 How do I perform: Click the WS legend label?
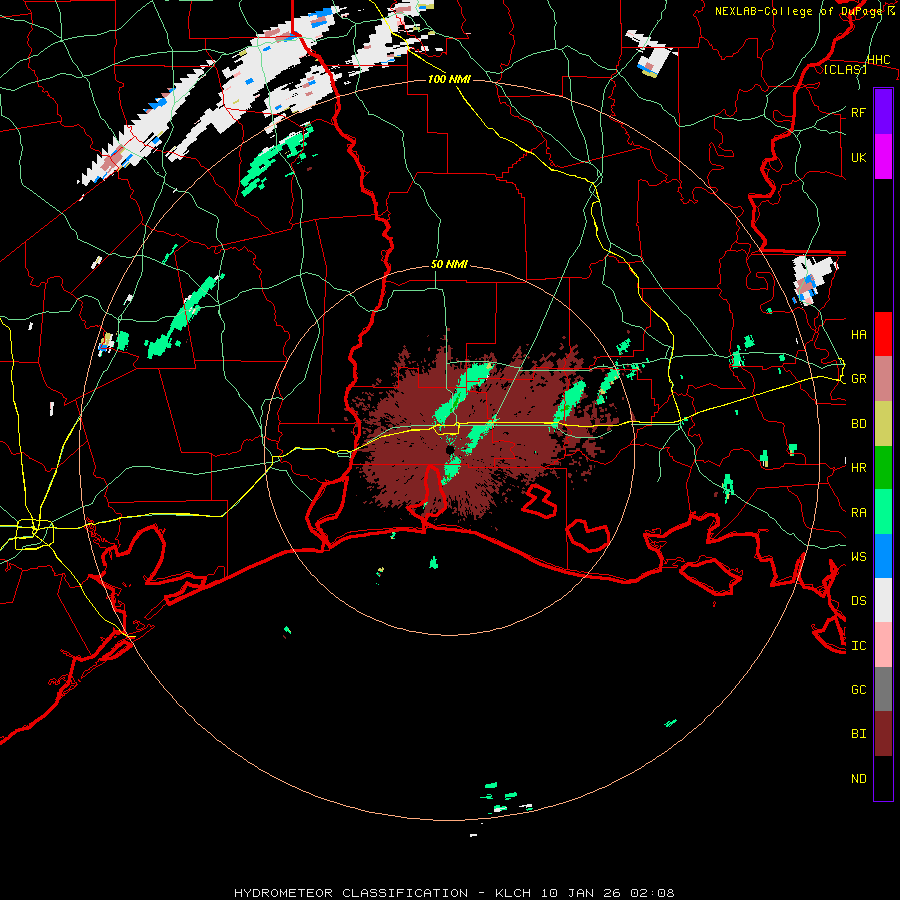(858, 556)
